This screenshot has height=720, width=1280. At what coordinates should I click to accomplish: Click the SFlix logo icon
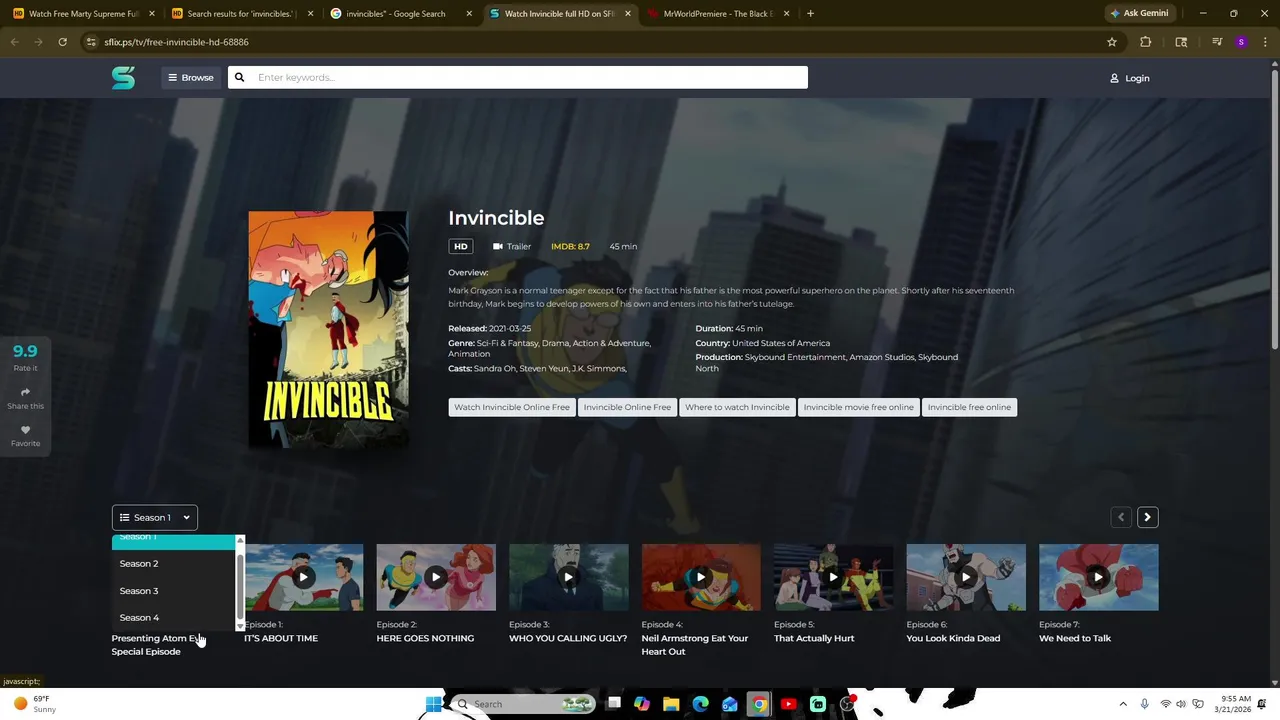pos(123,77)
